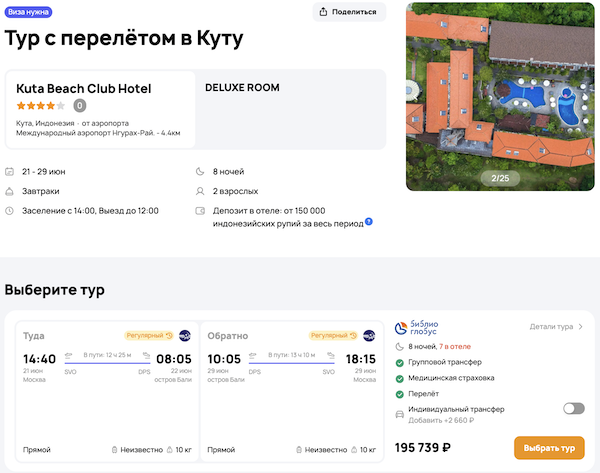Click the guests icon beside 2 взрослых
The width and height of the screenshot is (600, 473).
coord(202,190)
